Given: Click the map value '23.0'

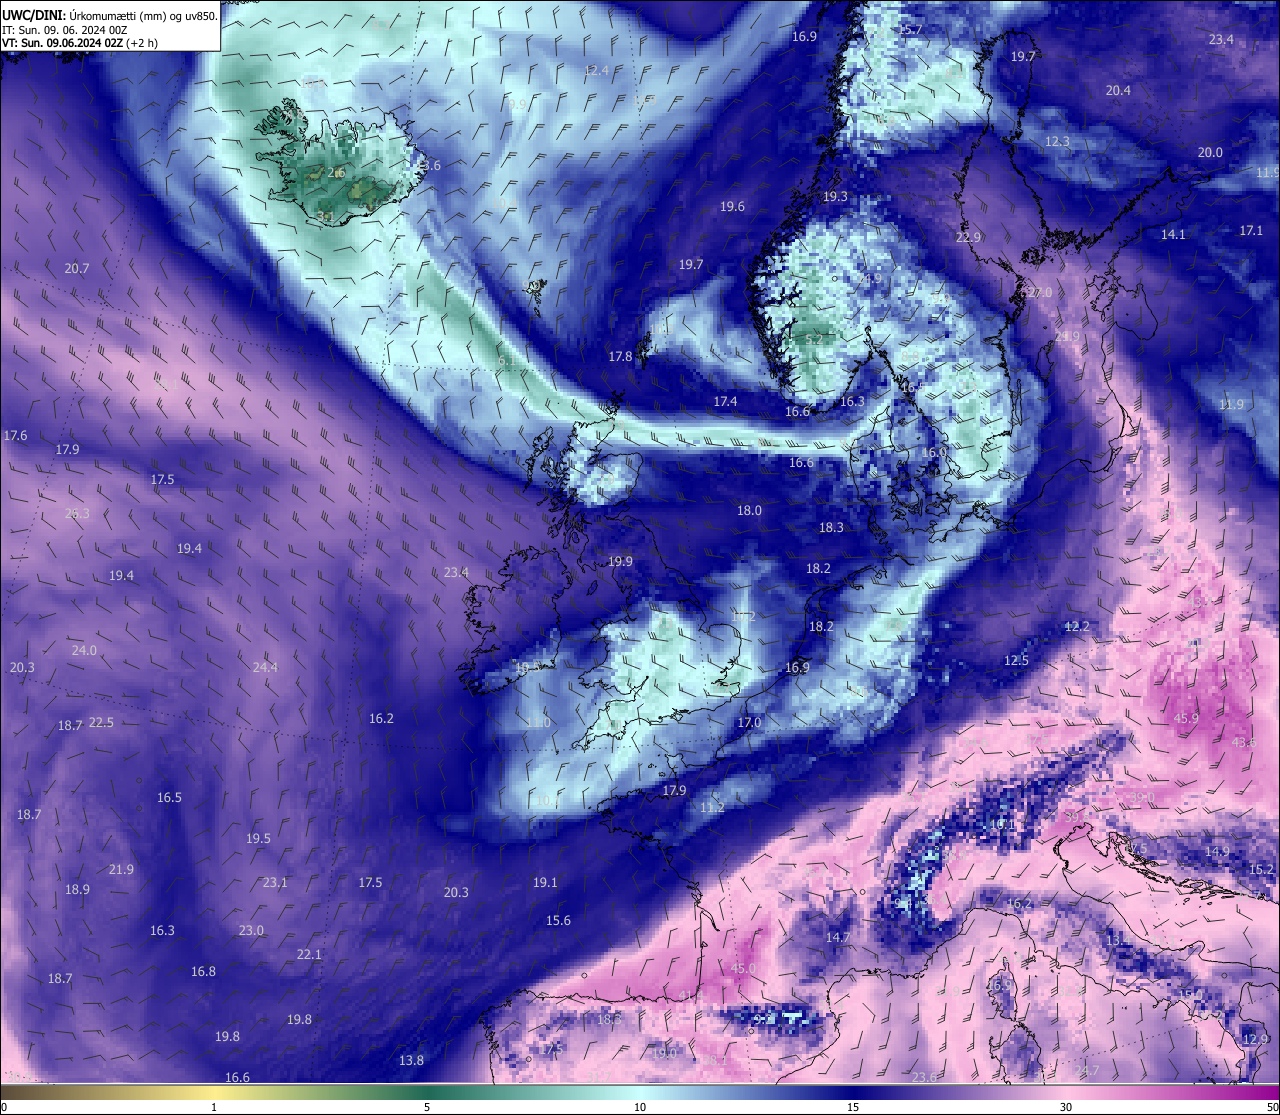Looking at the screenshot, I should [x=251, y=930].
